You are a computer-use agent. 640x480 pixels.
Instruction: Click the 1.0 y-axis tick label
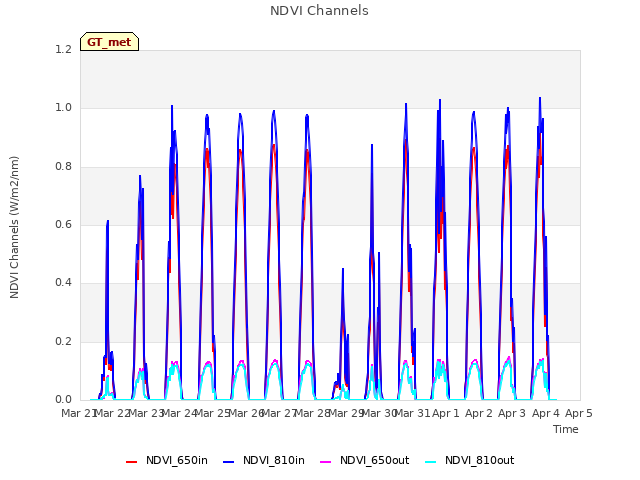coord(63,108)
